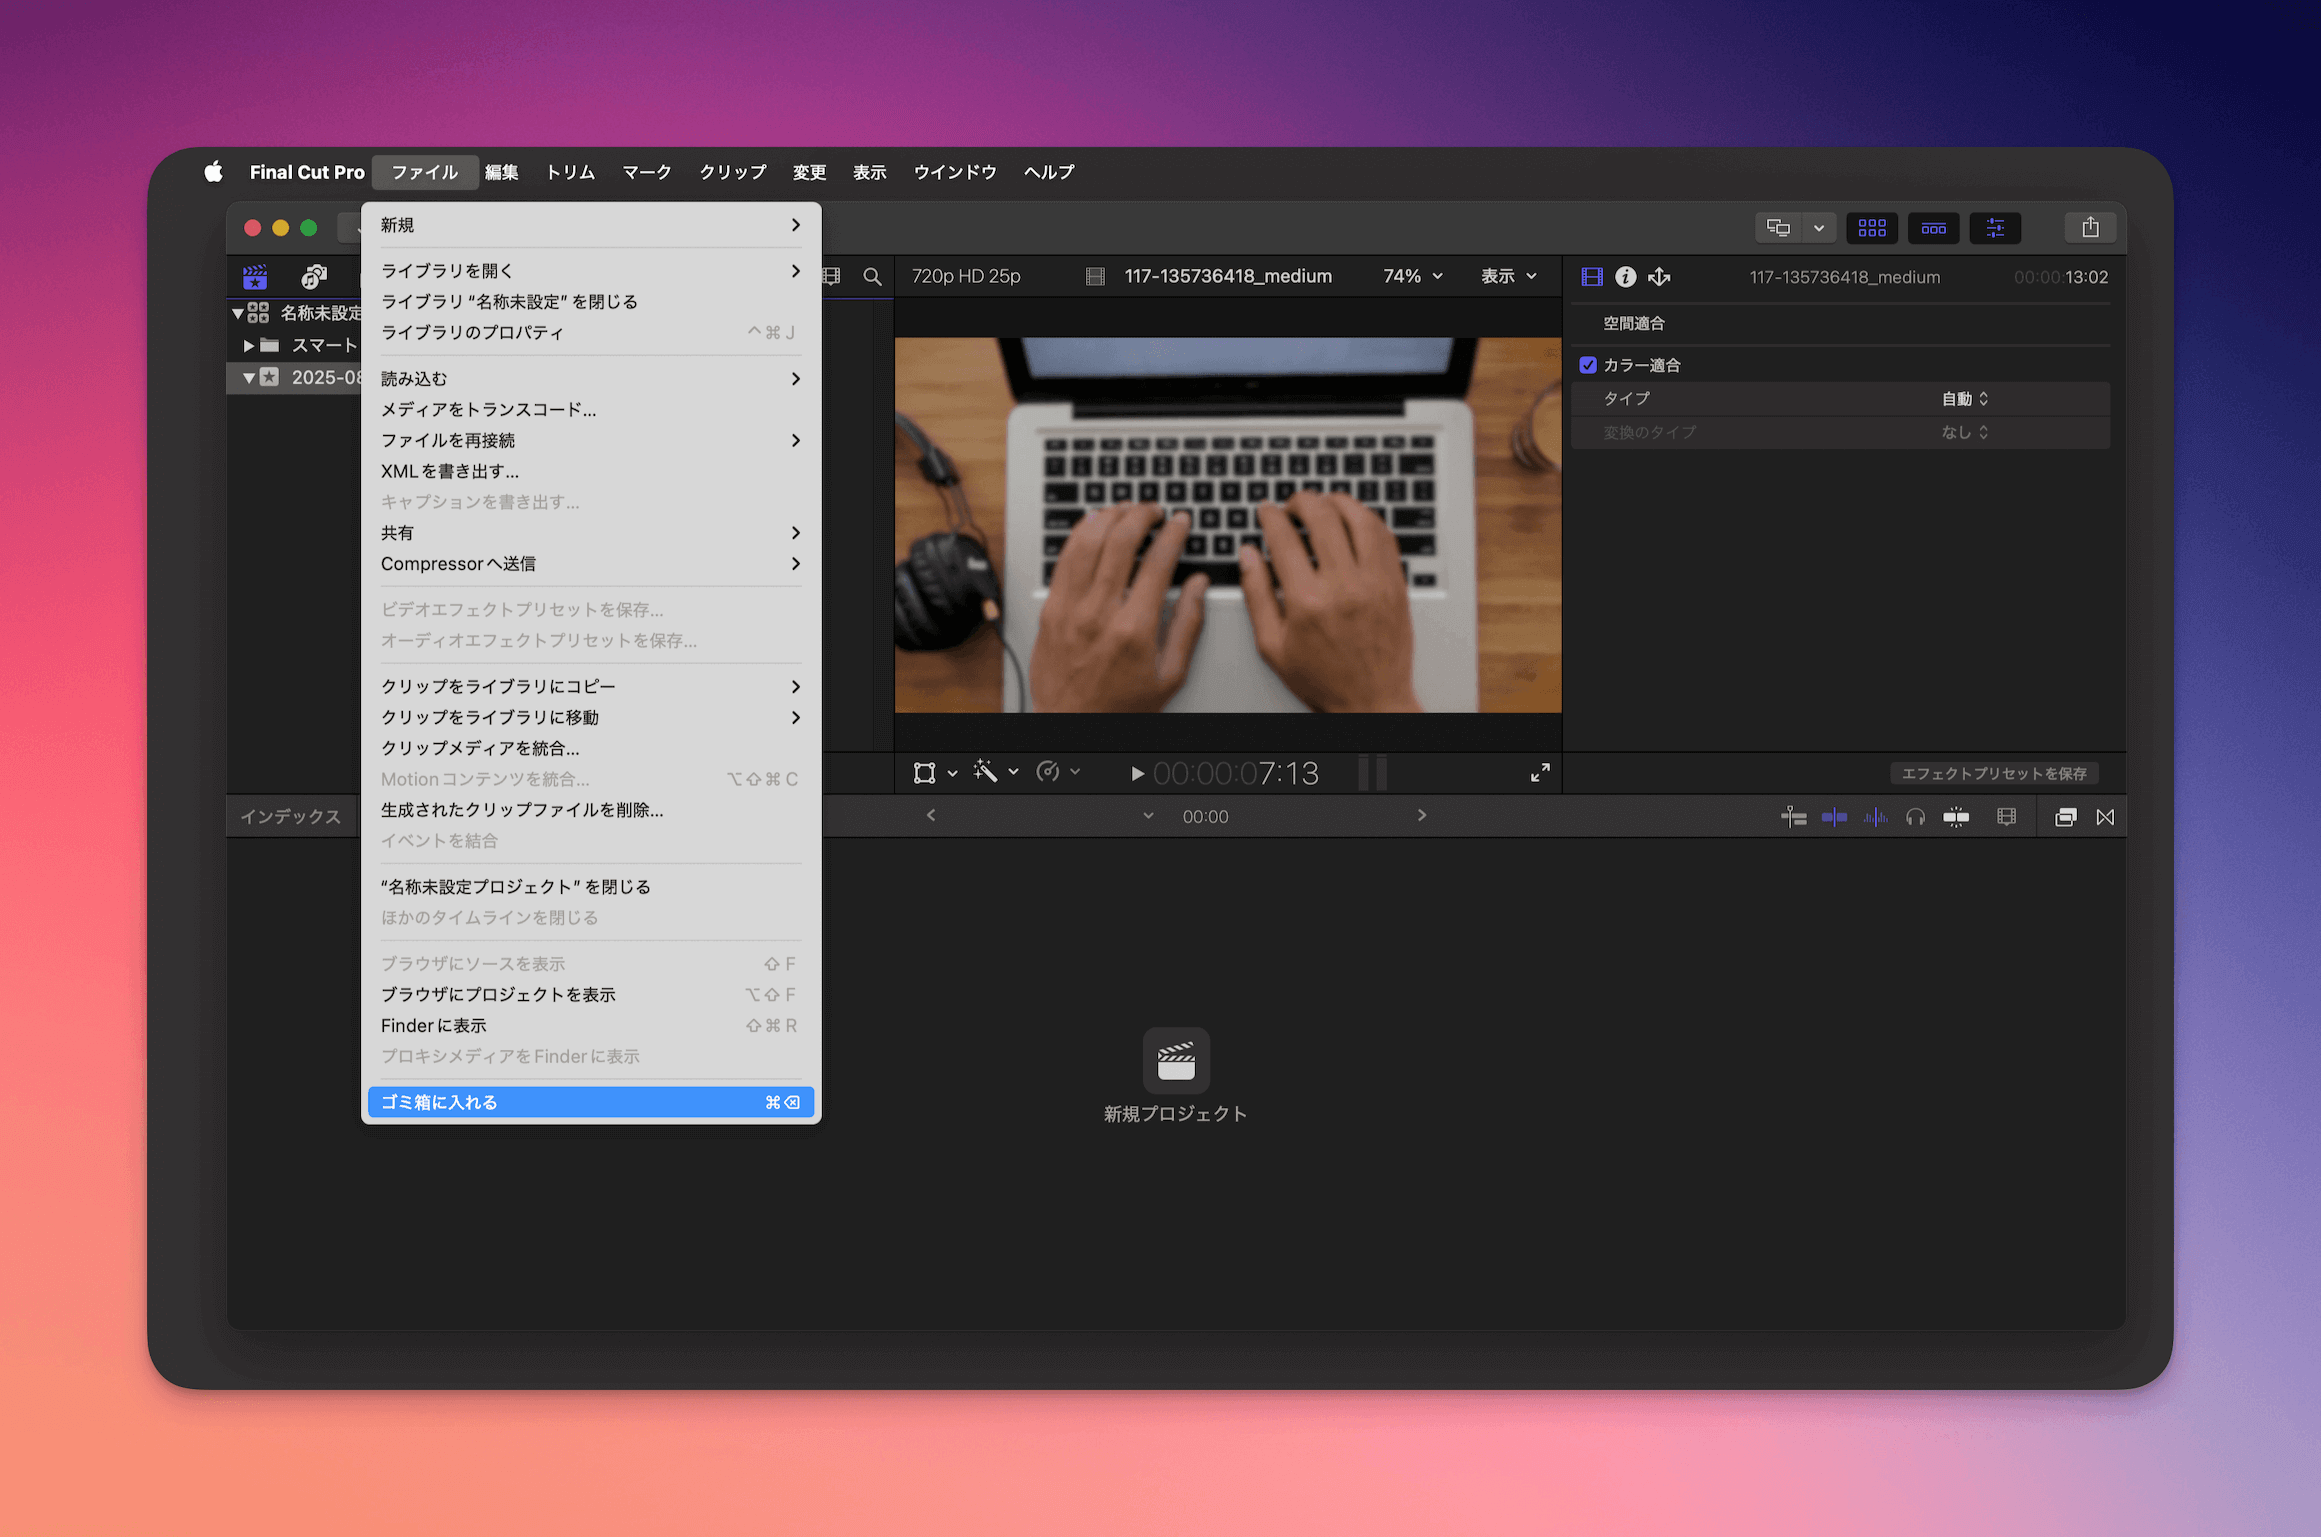
Task: Select メディアをトランスコード menu item
Action: 591,410
